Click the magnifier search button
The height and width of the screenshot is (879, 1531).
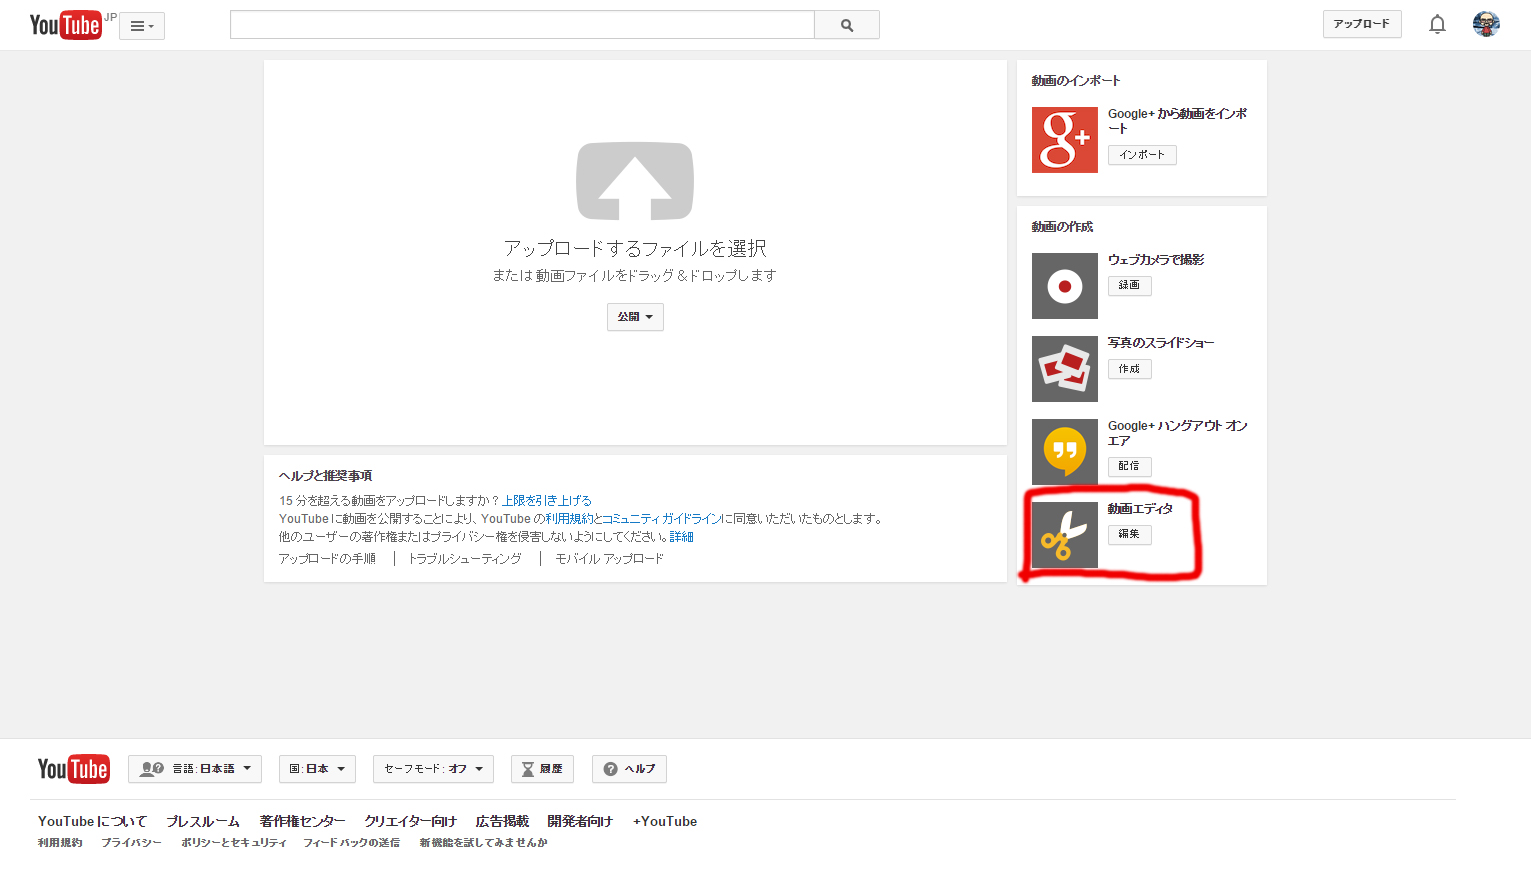click(847, 25)
